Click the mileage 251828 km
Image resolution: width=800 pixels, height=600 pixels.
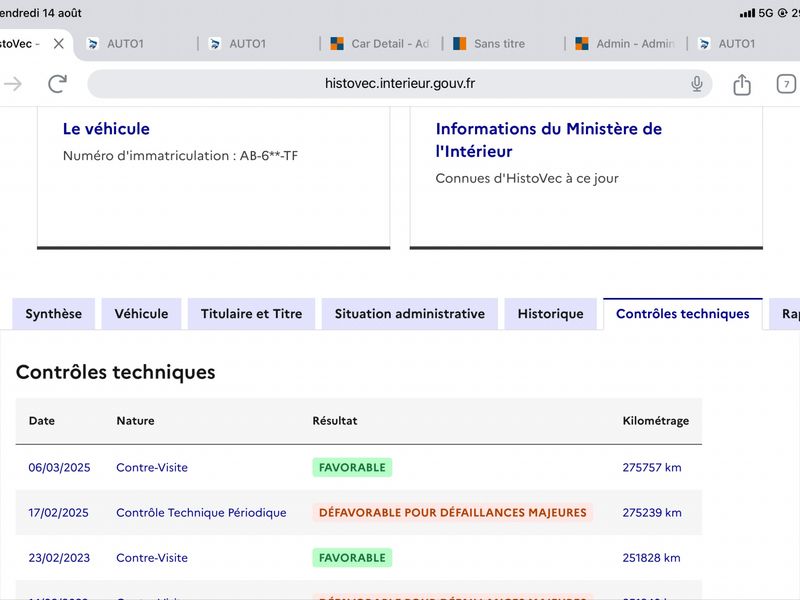[651, 558]
